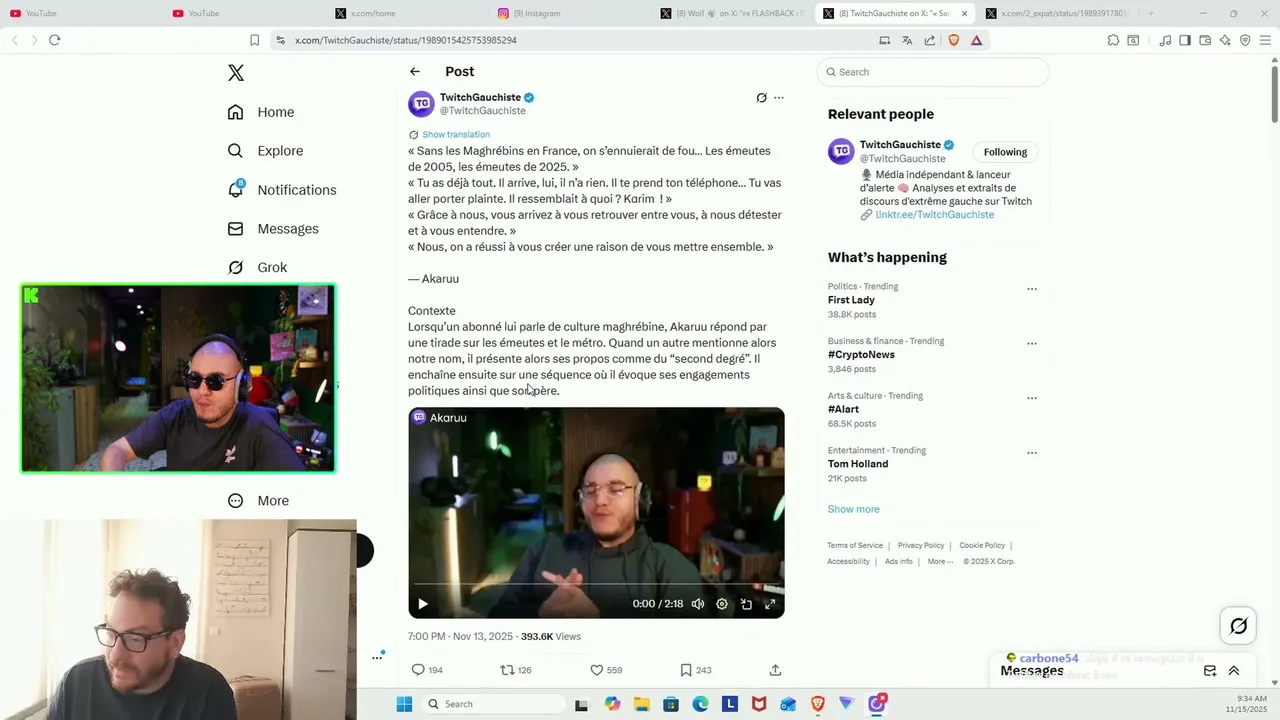Switch to the x.com/home tab
The height and width of the screenshot is (720, 1280).
[x=407, y=13]
